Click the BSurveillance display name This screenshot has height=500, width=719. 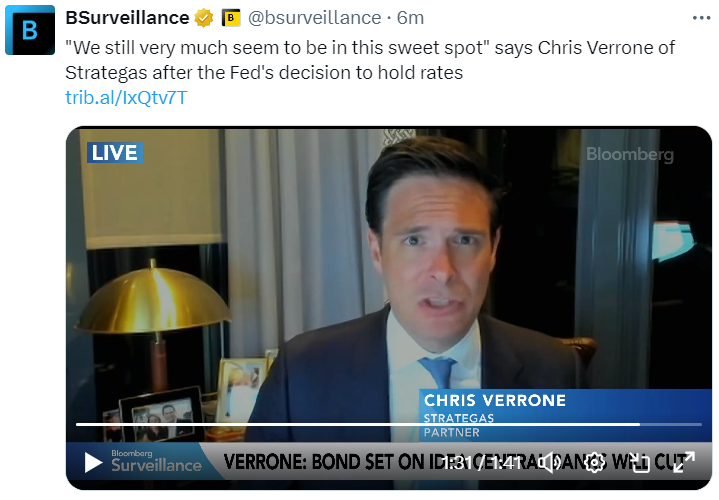click(127, 17)
